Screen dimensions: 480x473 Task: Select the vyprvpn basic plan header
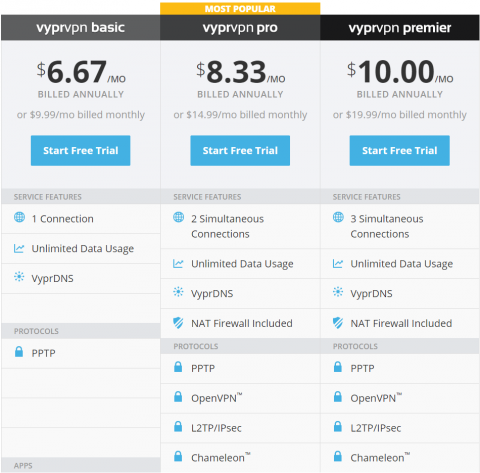pos(81,28)
